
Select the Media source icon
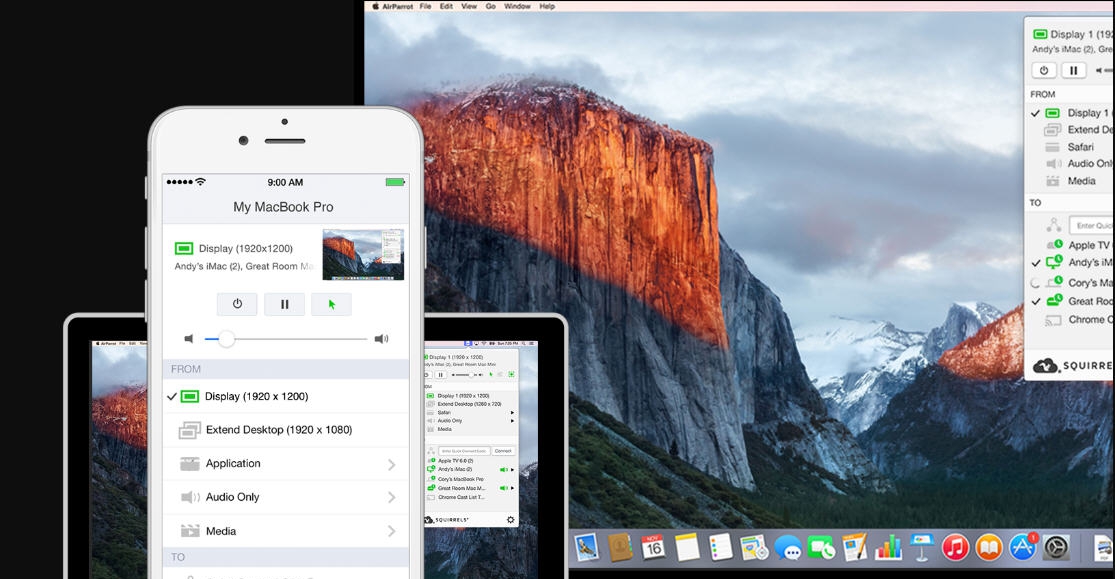(x=189, y=530)
